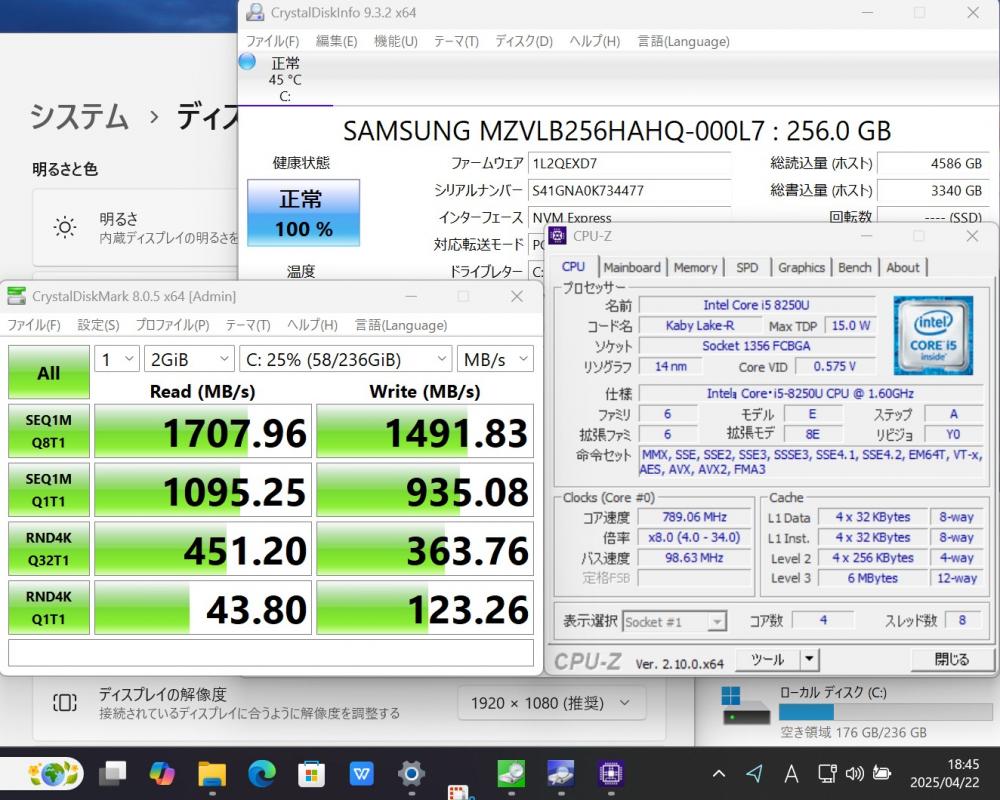
Task: Switch to CrystalDiskMark via its taskbar icon
Action: [511, 774]
